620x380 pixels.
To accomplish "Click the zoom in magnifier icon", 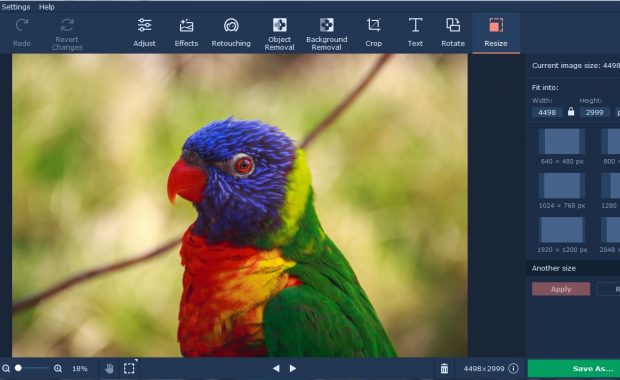I will point(58,369).
